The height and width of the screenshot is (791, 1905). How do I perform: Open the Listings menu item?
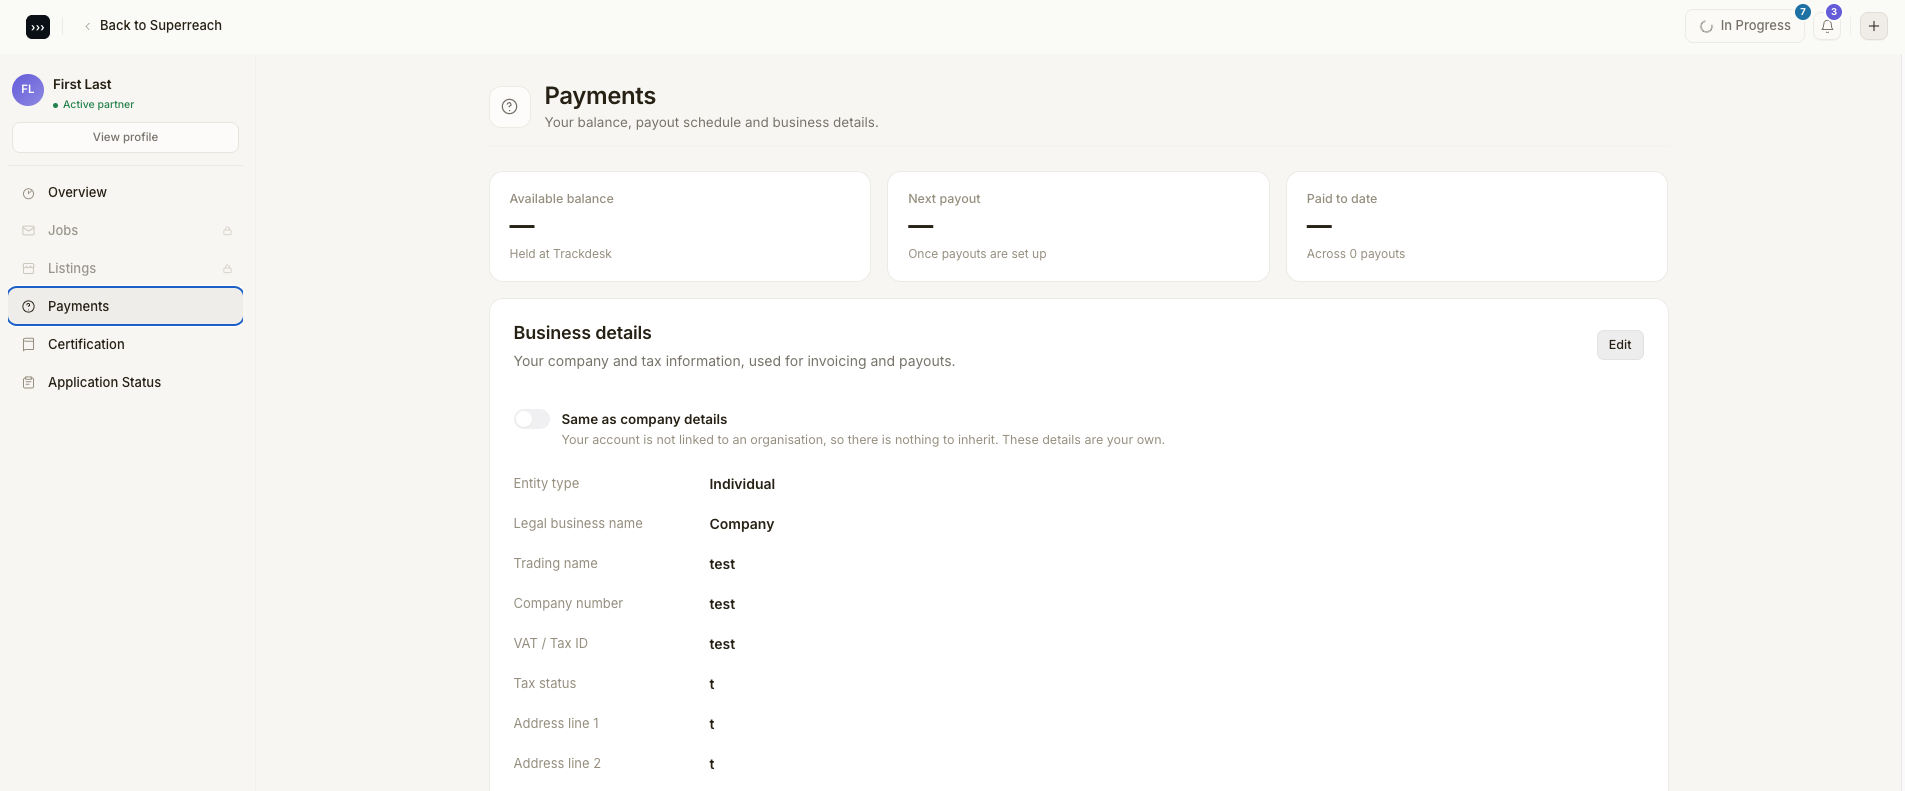coord(126,269)
